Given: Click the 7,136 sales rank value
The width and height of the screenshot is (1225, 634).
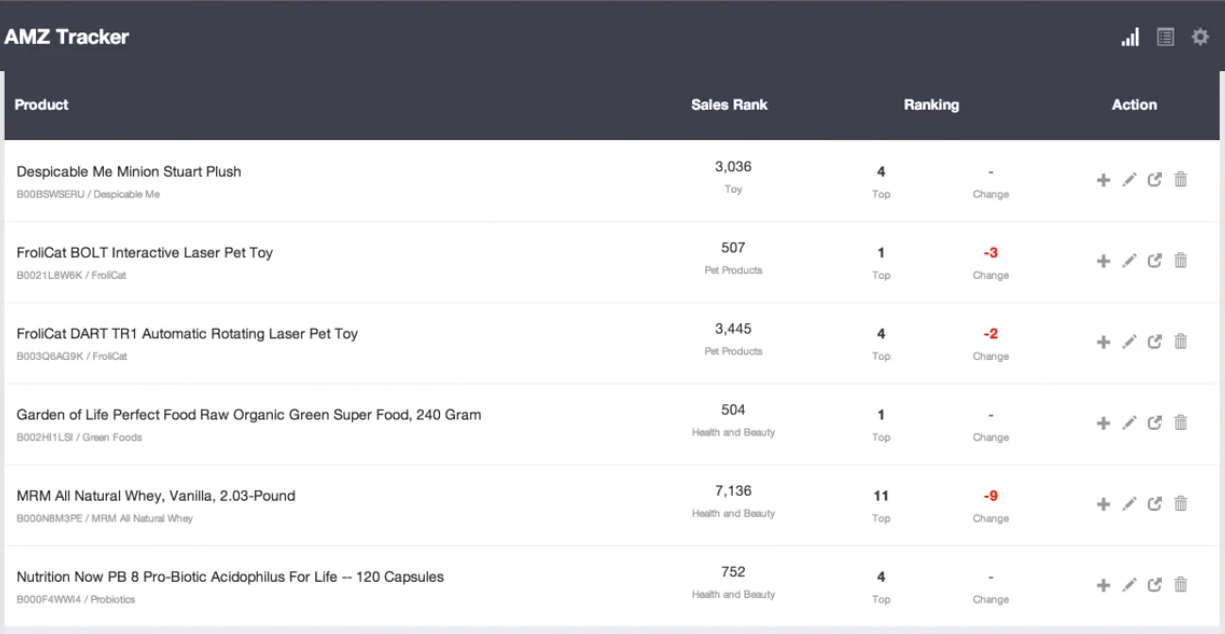Looking at the screenshot, I should (733, 491).
